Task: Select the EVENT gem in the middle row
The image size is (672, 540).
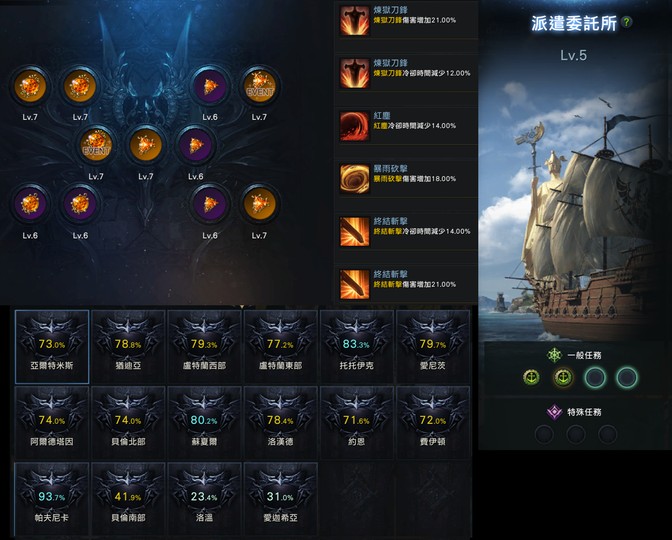Action: pos(96,145)
